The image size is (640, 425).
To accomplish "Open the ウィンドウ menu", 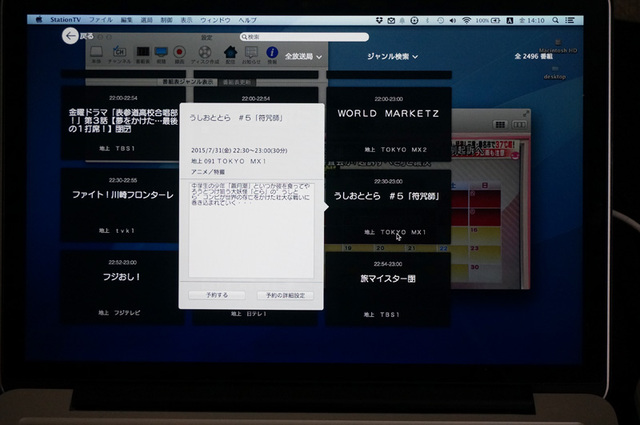I will pyautogui.click(x=215, y=20).
